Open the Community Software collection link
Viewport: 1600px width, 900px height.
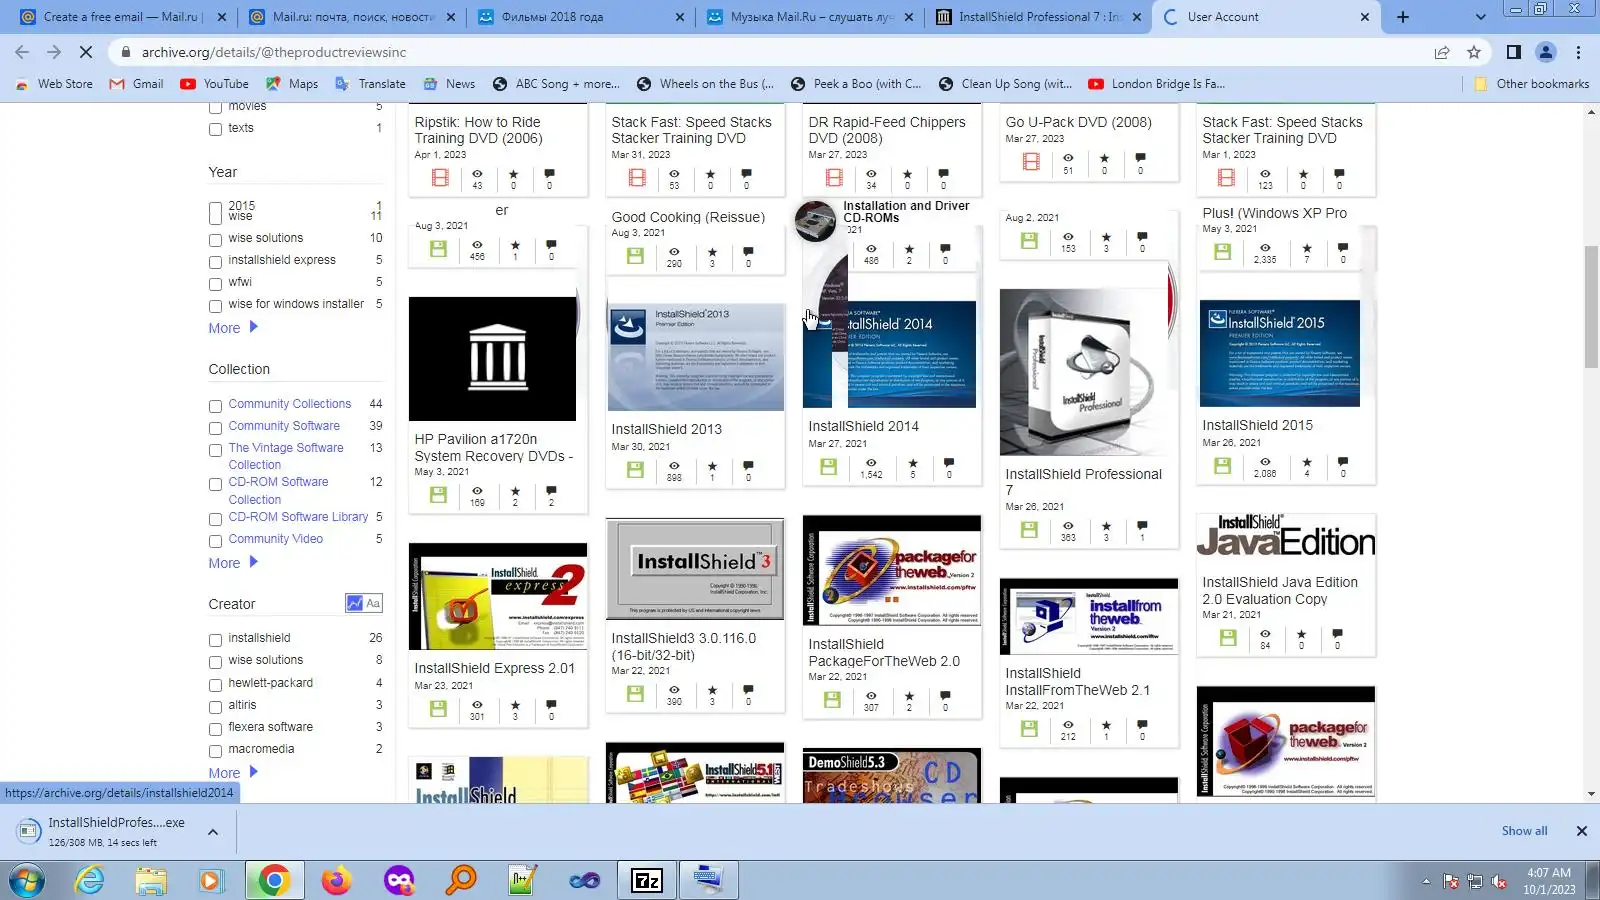click(x=284, y=426)
